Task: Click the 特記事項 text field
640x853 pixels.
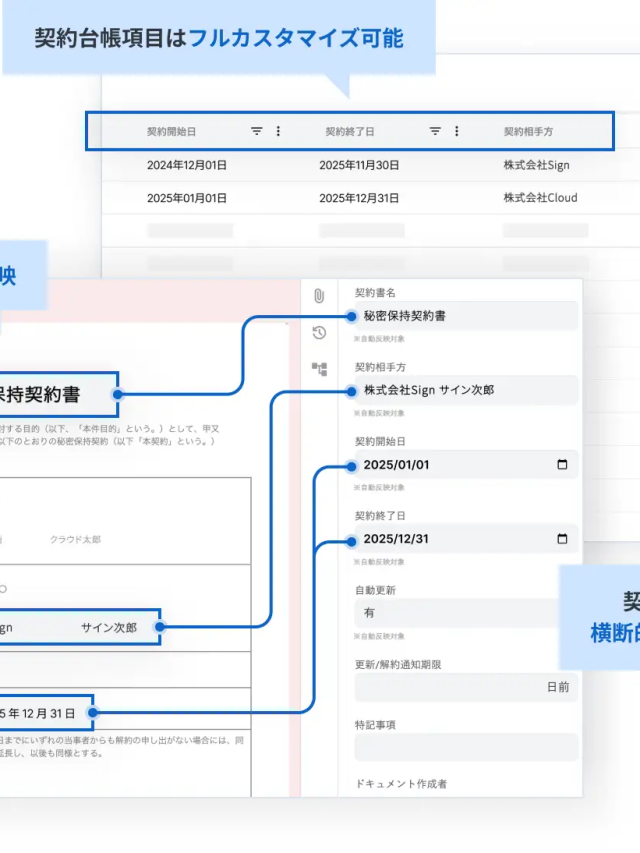Action: [x=465, y=747]
